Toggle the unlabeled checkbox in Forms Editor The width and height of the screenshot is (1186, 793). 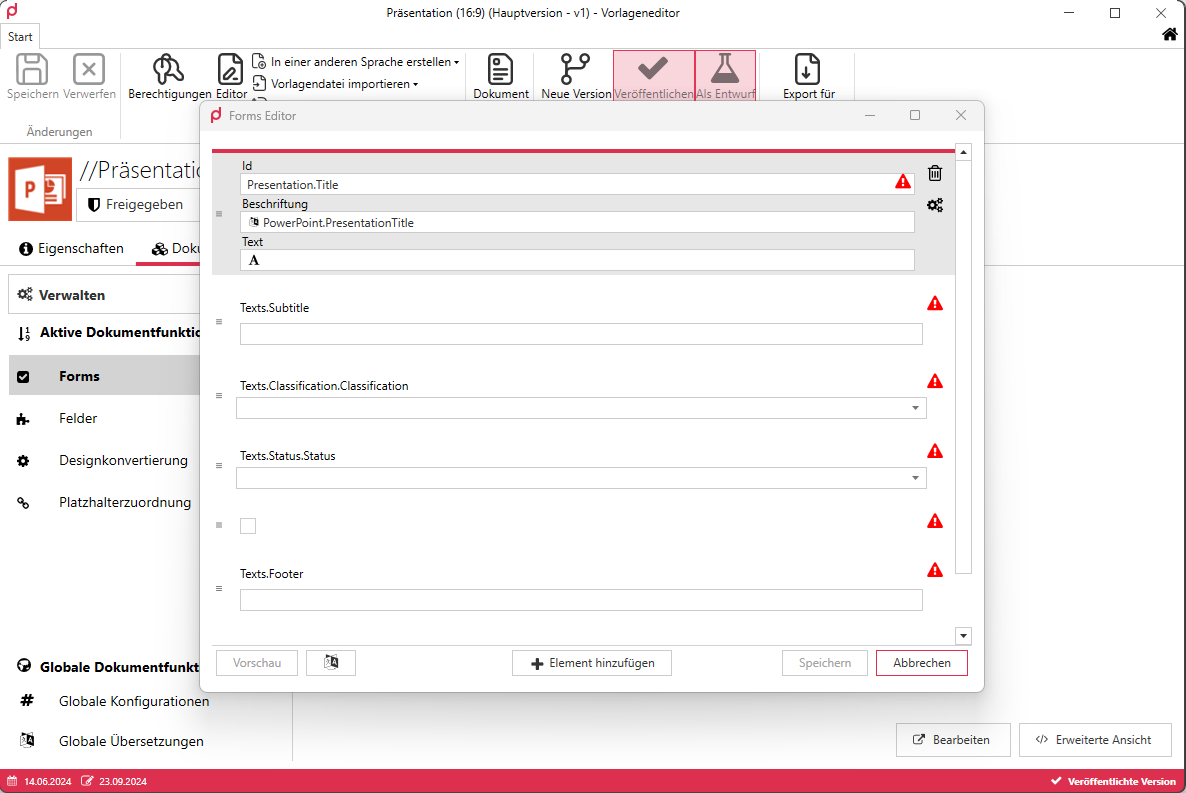pyautogui.click(x=248, y=526)
